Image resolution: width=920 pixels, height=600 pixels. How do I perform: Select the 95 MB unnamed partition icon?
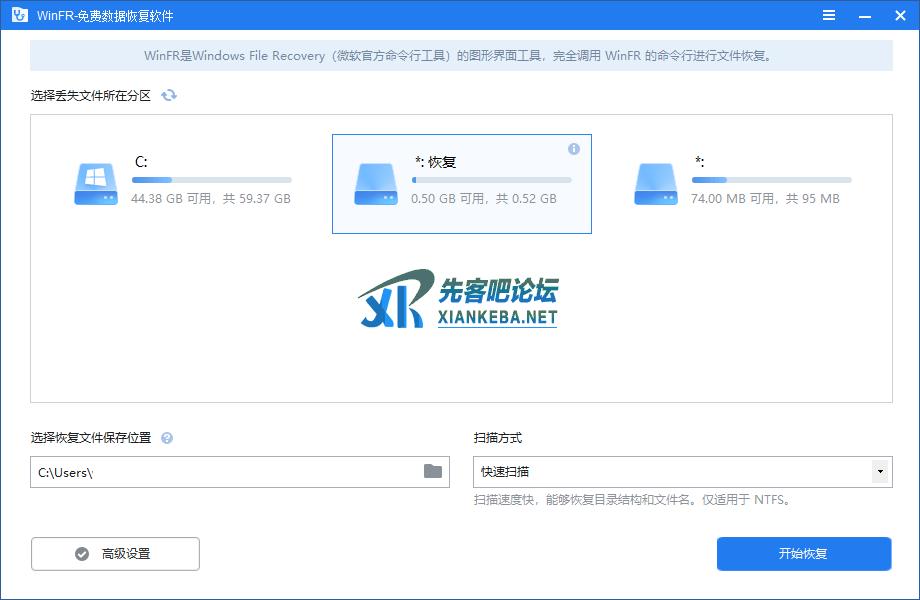click(x=655, y=184)
